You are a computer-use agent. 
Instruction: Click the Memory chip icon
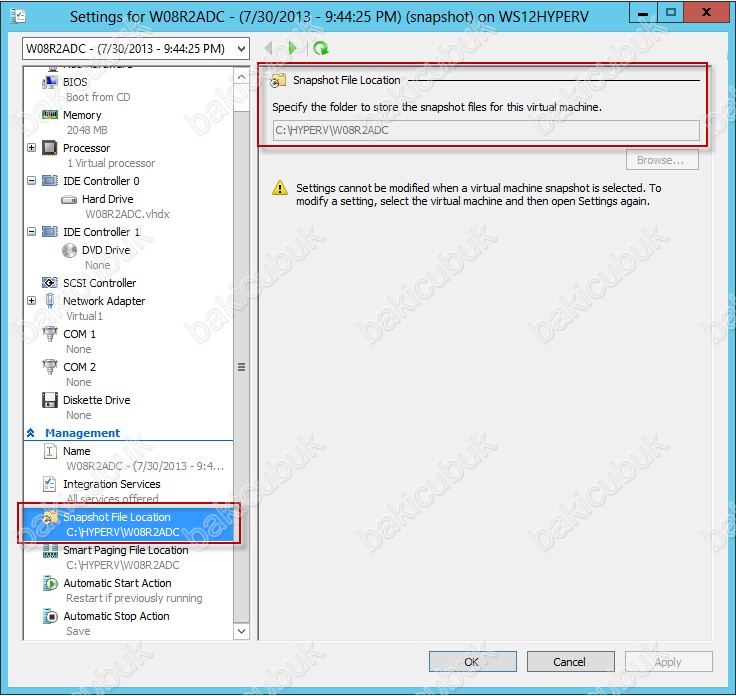coord(50,115)
